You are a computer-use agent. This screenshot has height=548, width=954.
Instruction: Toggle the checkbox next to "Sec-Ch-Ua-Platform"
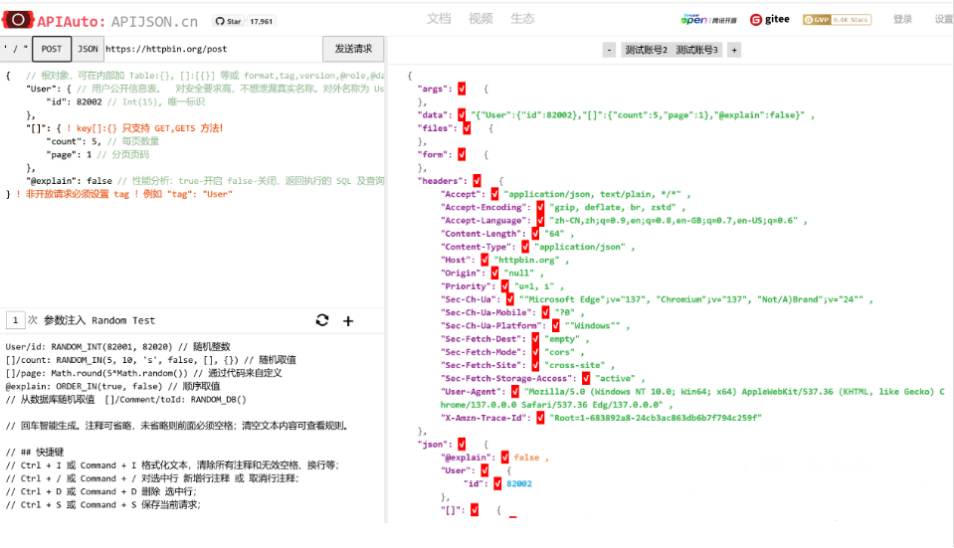point(555,325)
